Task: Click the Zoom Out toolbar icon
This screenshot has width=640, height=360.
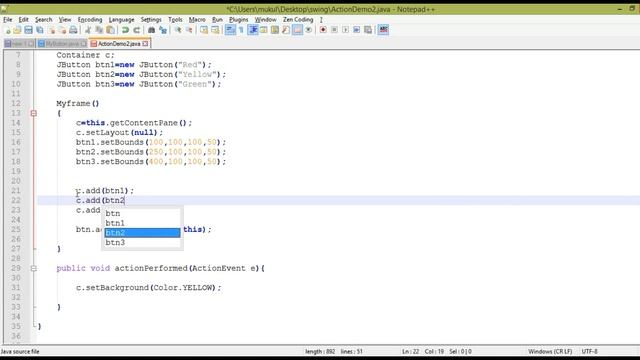Action: [189, 30]
